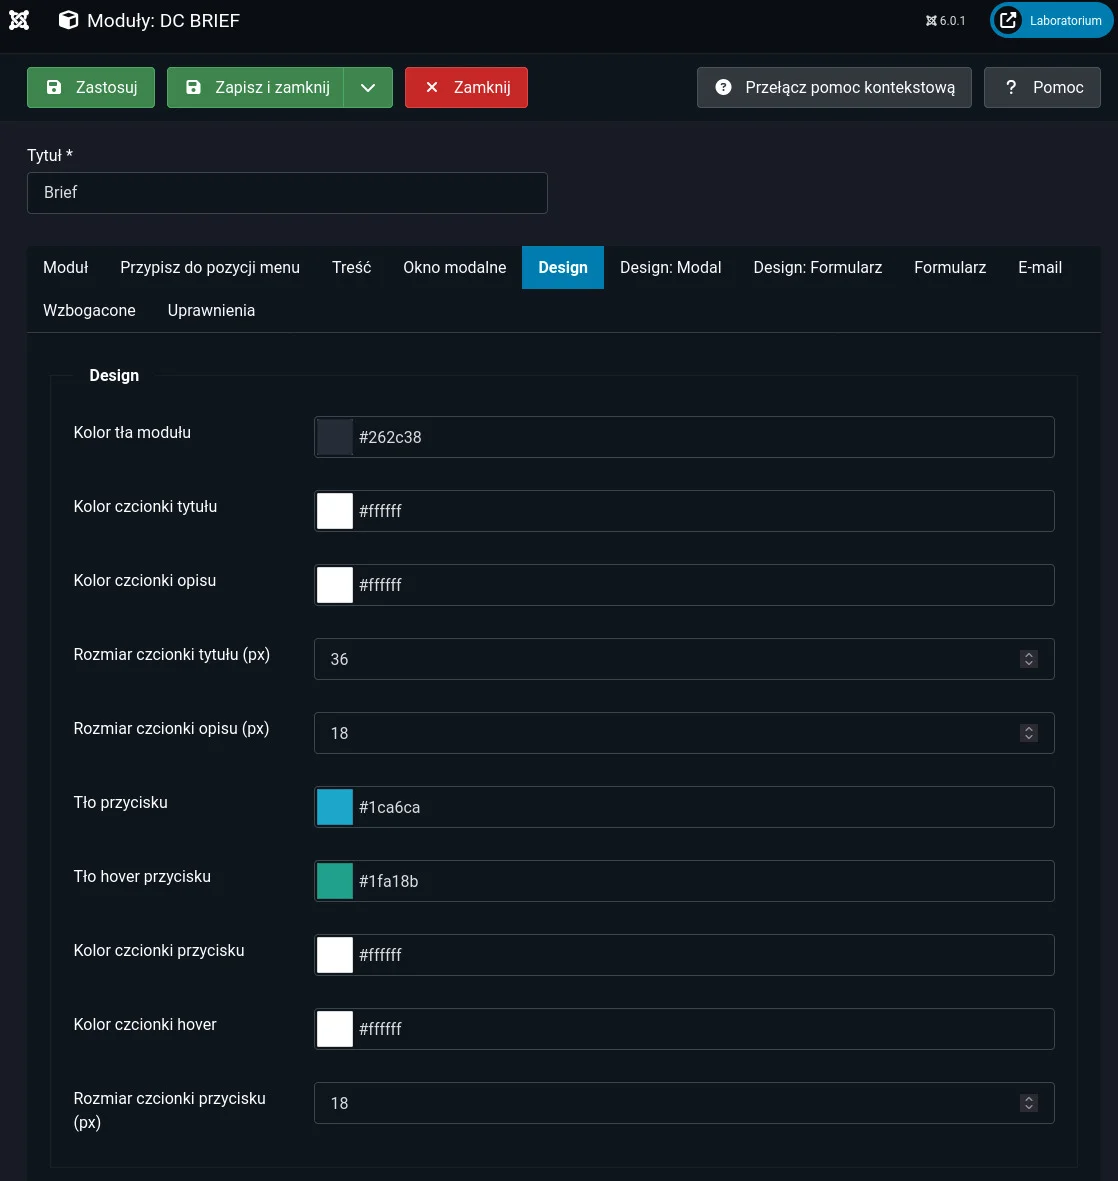Adjust Rozmiar czcionki przycisku stepper arrows
The image size is (1118, 1181).
coord(1028,1103)
